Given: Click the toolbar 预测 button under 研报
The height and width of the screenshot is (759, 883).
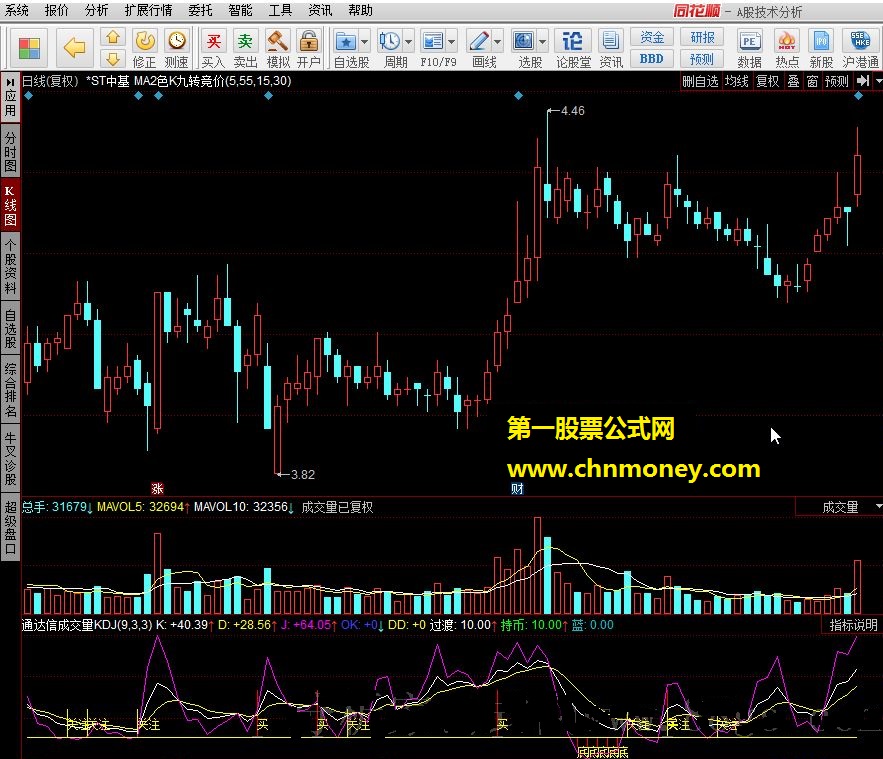Looking at the screenshot, I should [x=702, y=59].
